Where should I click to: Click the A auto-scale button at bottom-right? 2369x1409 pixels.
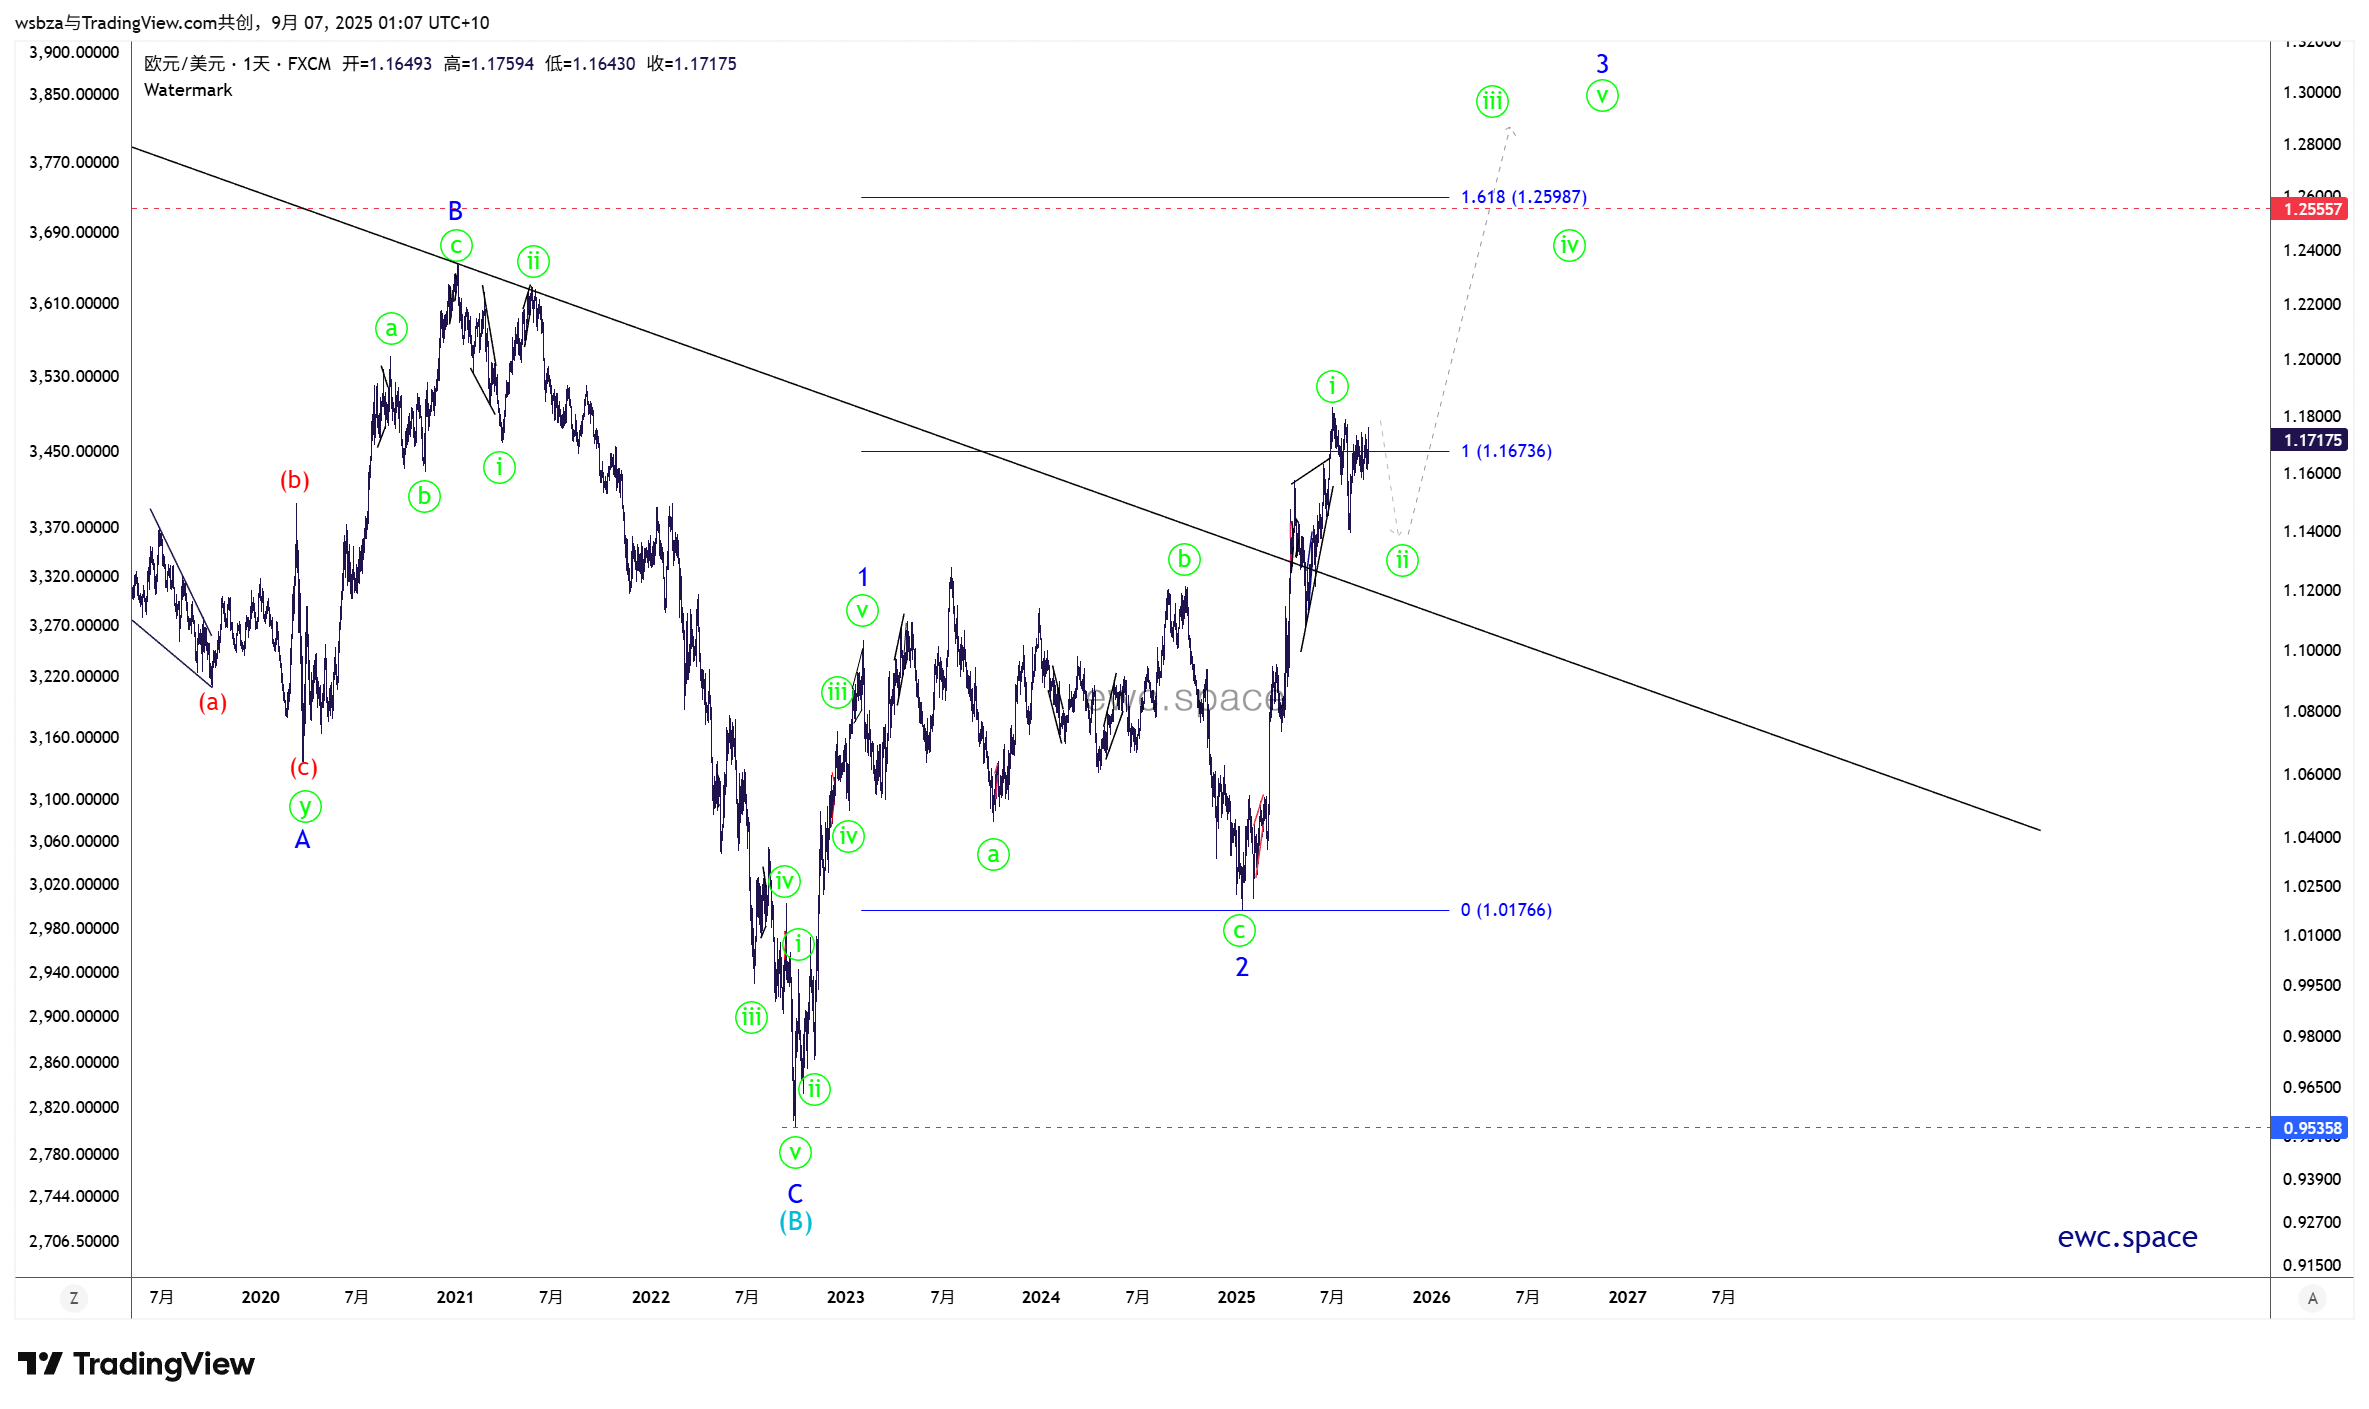pos(2312,1298)
